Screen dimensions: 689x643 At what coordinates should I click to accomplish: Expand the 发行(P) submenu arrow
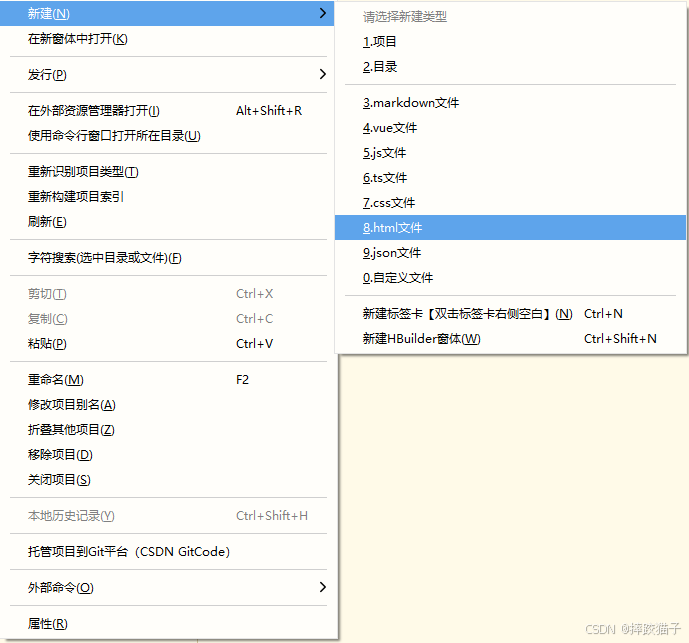323,74
